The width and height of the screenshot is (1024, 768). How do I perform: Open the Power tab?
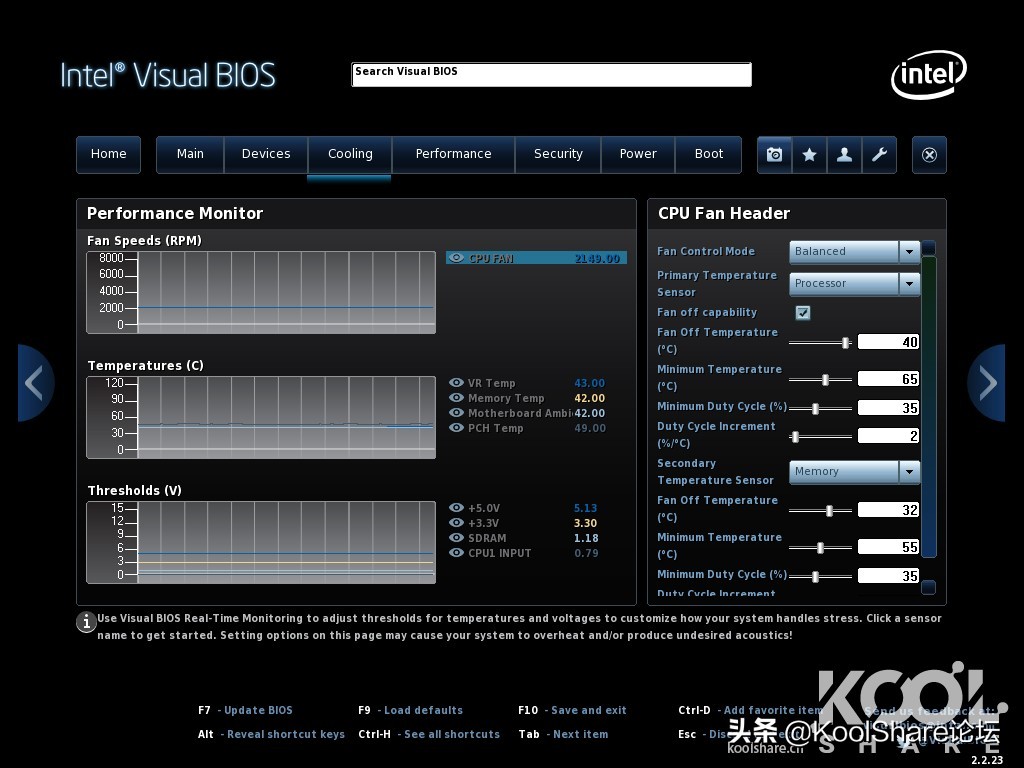[638, 155]
